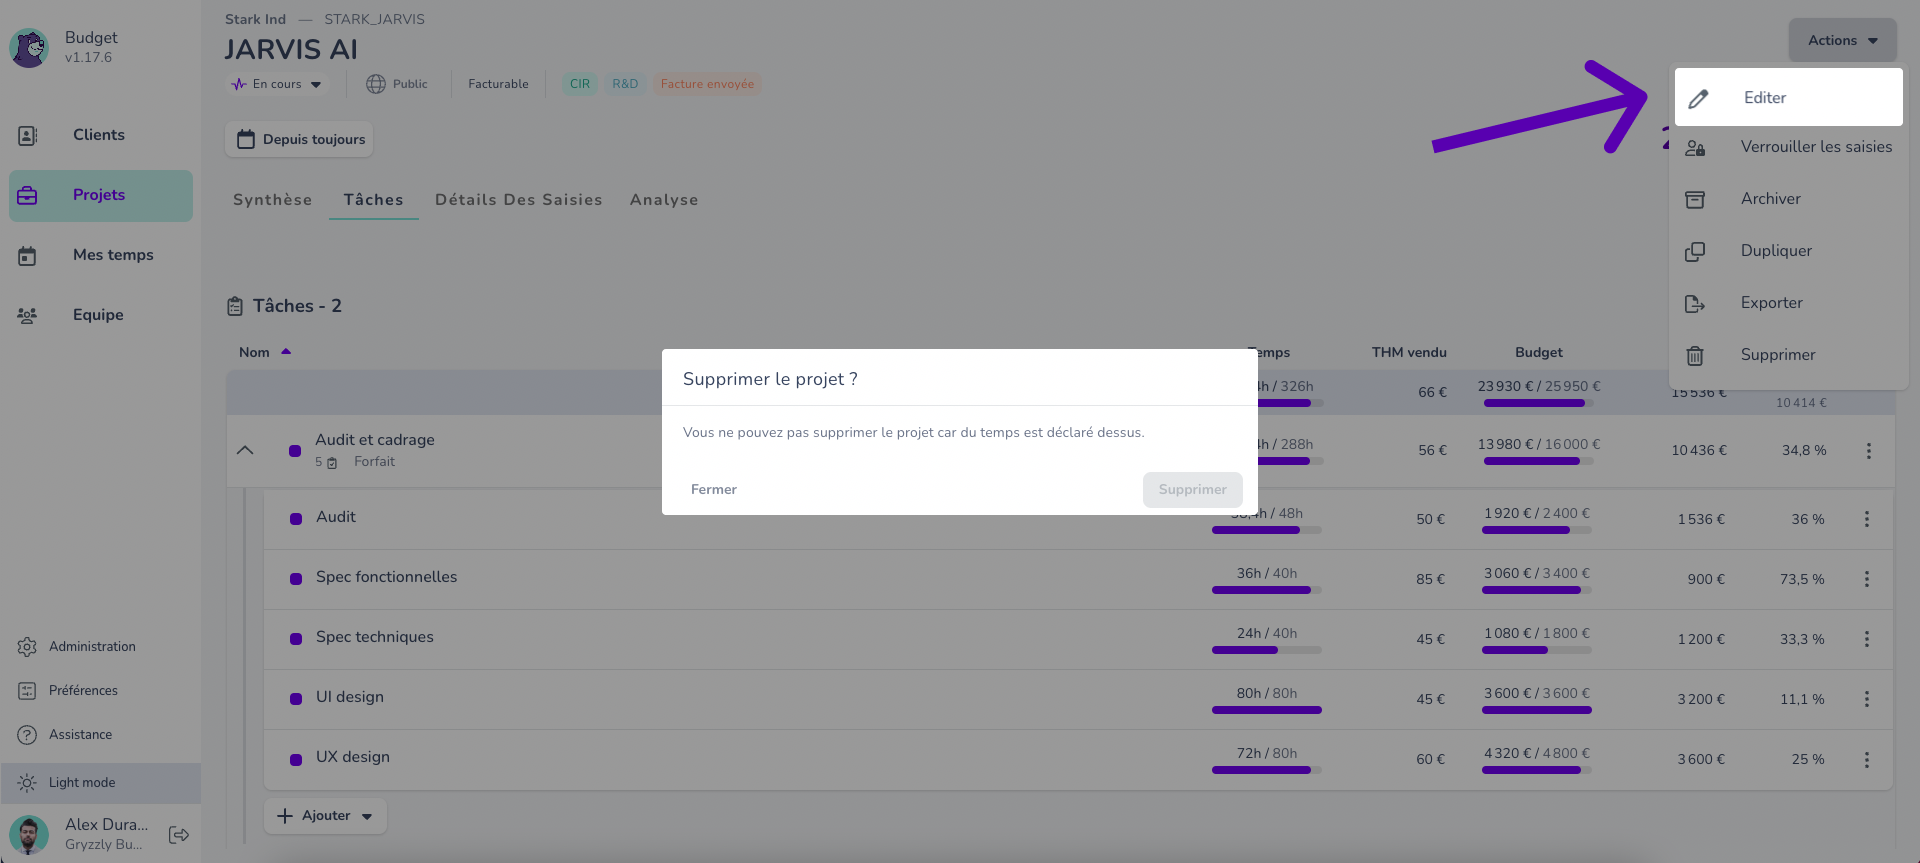Choose Dupliquer from the Actions menu
The width and height of the screenshot is (1920, 863).
coord(1788,252)
